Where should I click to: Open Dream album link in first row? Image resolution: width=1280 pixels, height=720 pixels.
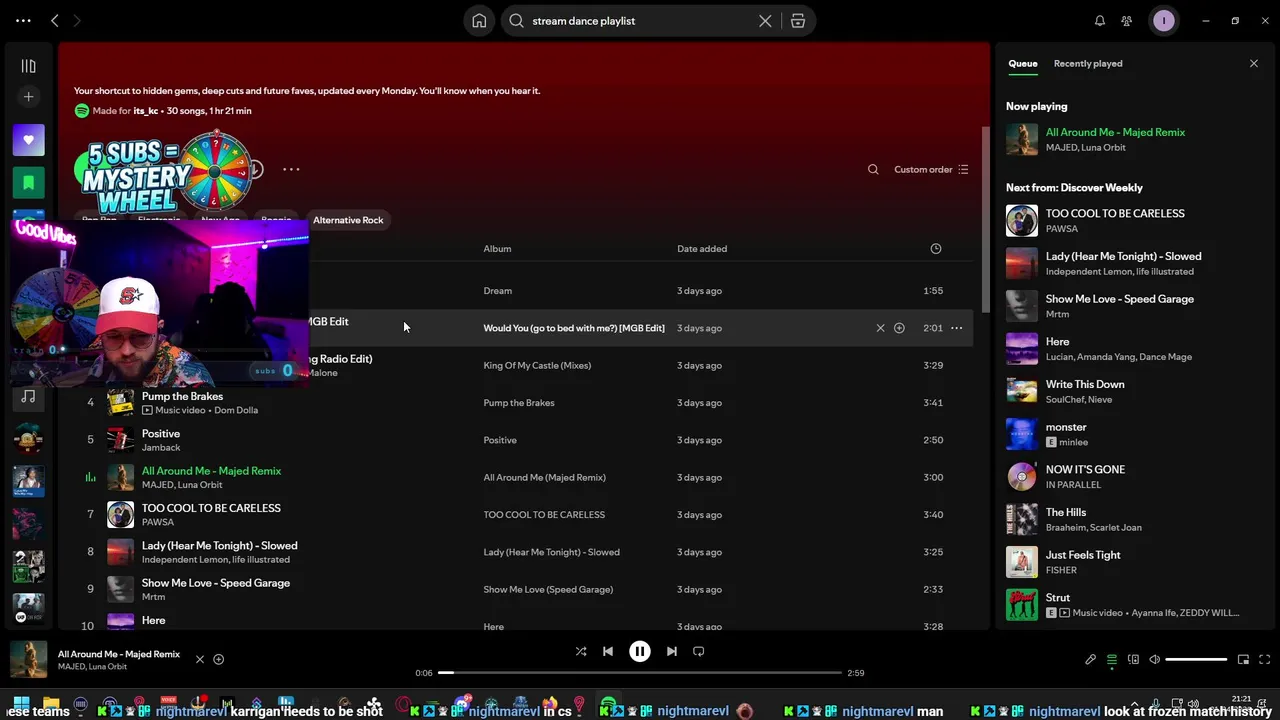[497, 291]
